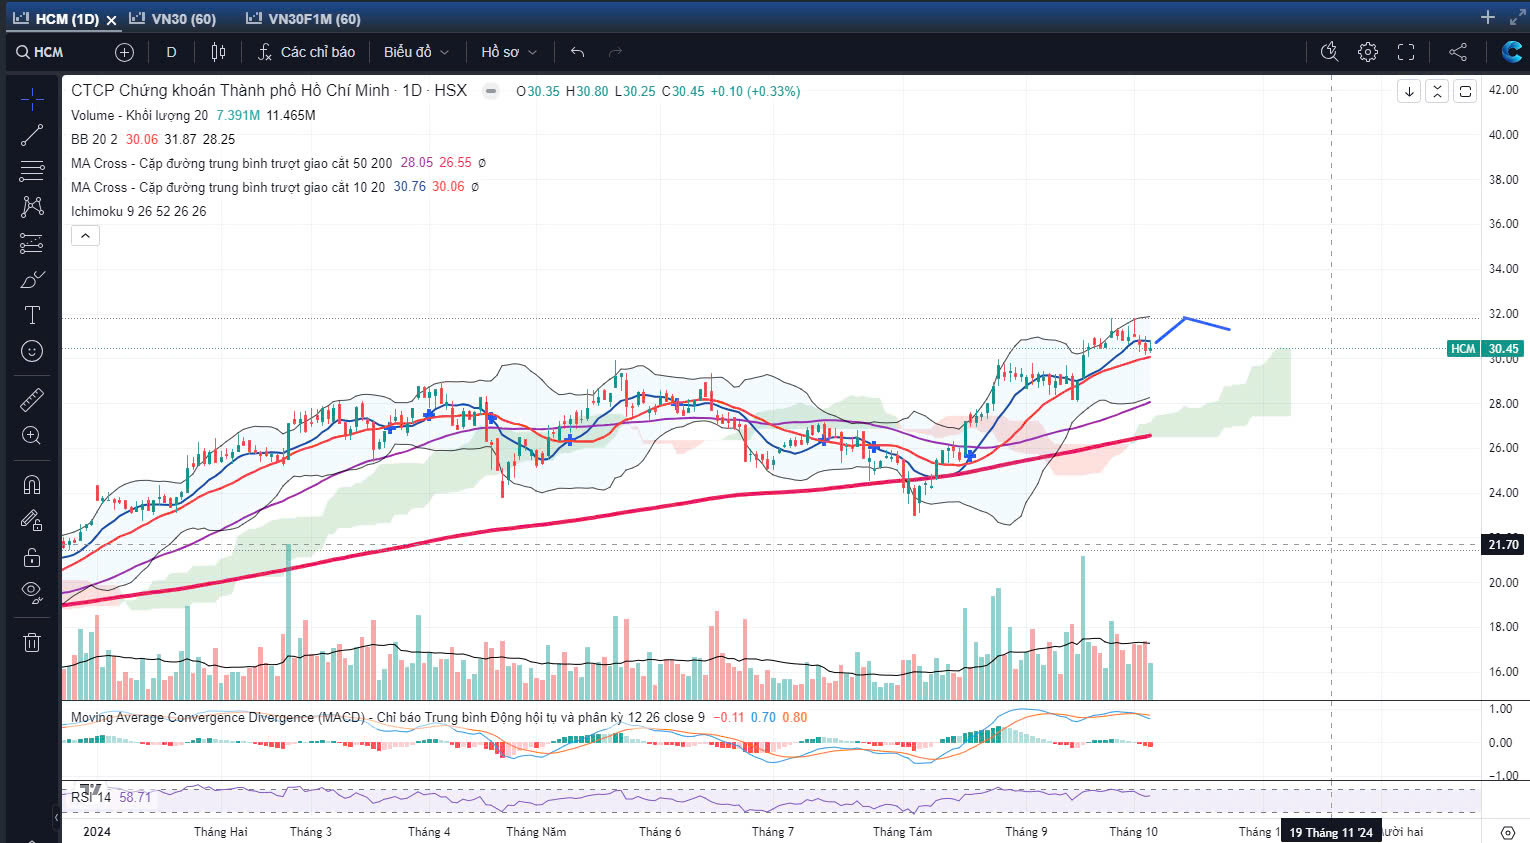Open the candlestick chart style menu
This screenshot has width=1530, height=843.
(x=219, y=52)
